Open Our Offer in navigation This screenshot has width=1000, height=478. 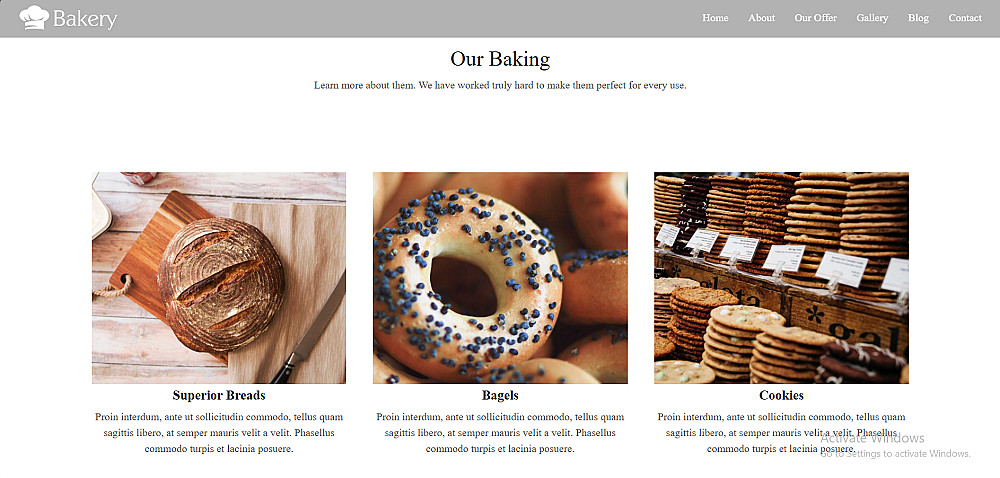coord(816,18)
